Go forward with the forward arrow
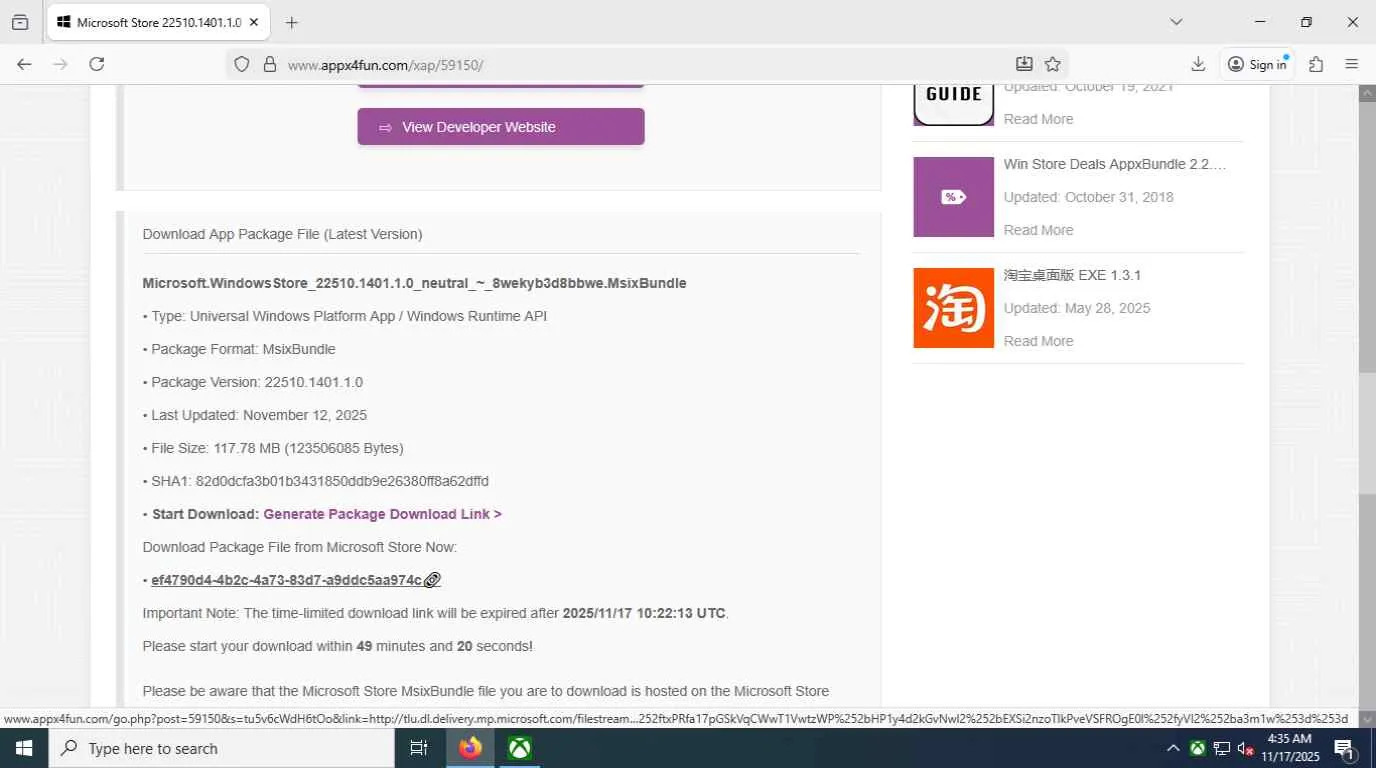Screen dimensions: 1376x768 click(x=60, y=64)
